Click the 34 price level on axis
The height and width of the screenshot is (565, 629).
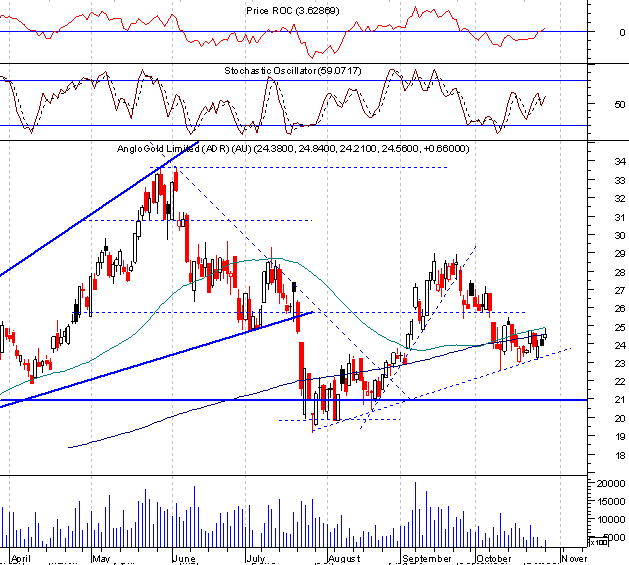click(x=620, y=161)
